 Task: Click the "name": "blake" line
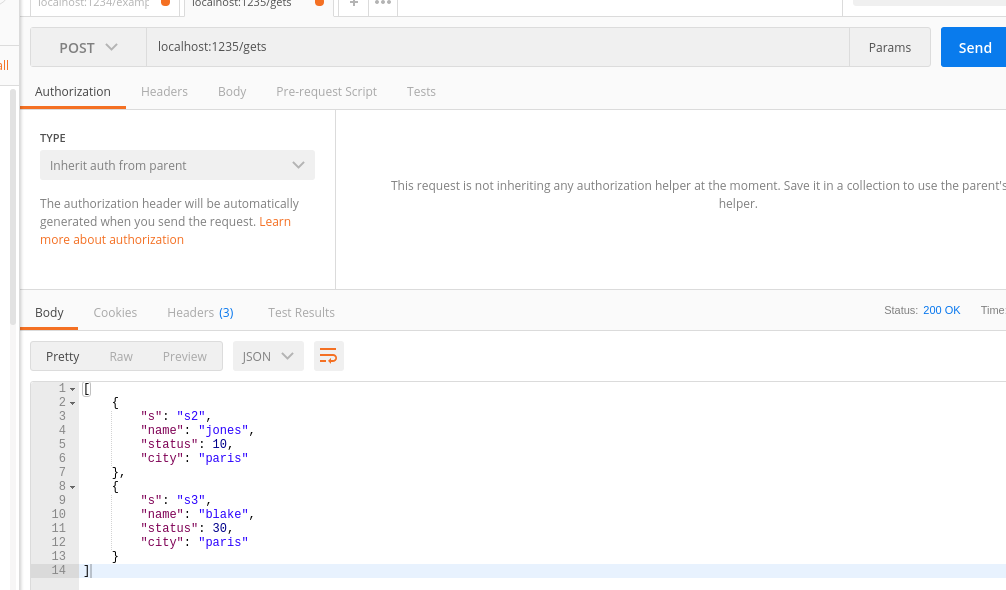(198, 514)
